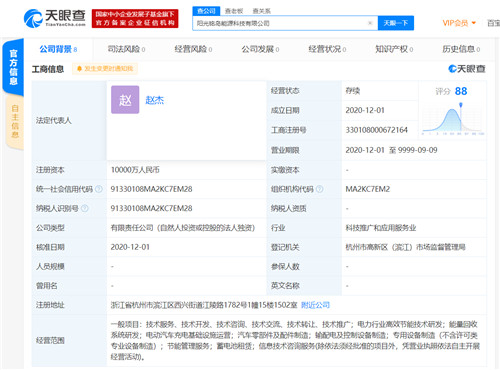Image resolution: width=500 pixels, height=370 pixels.
Task: Open the 公司发展 tab
Action: [x=260, y=49]
